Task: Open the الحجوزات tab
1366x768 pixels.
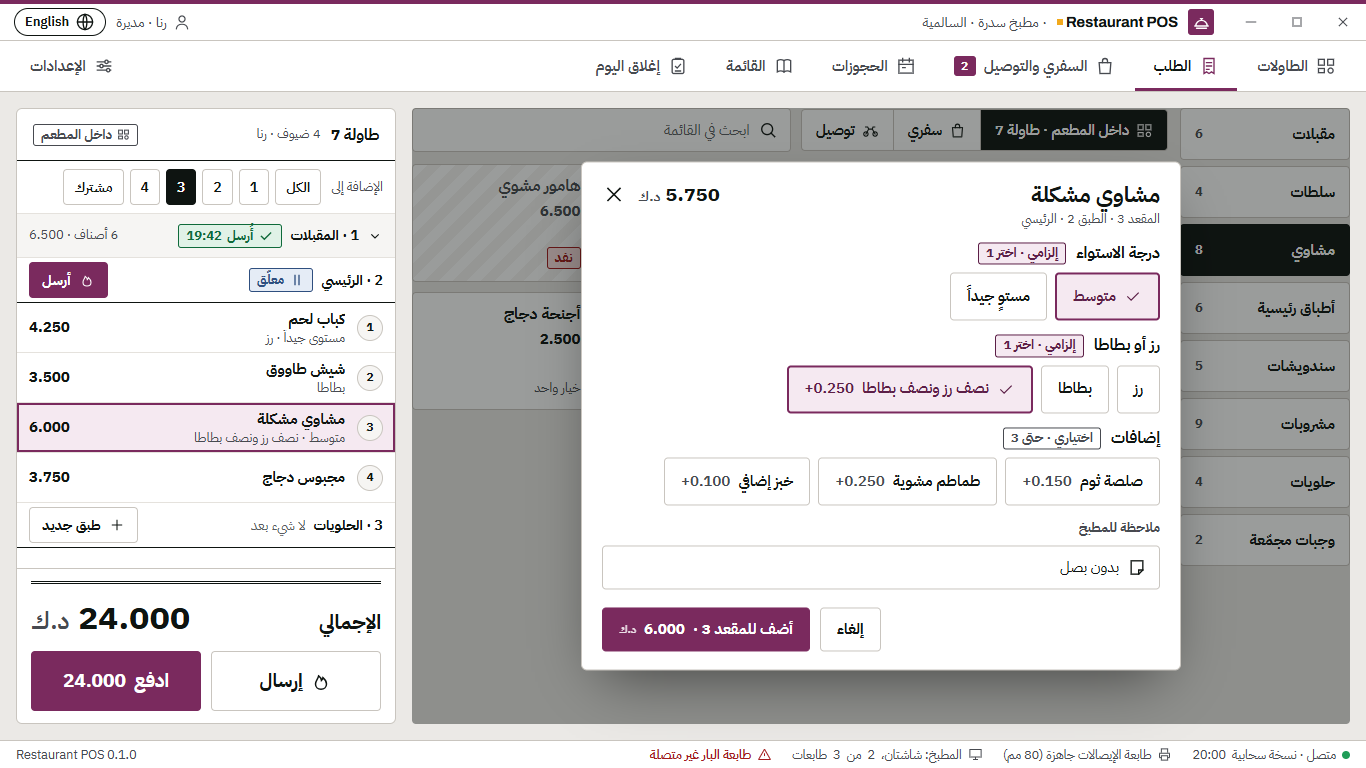Action: tap(873, 66)
